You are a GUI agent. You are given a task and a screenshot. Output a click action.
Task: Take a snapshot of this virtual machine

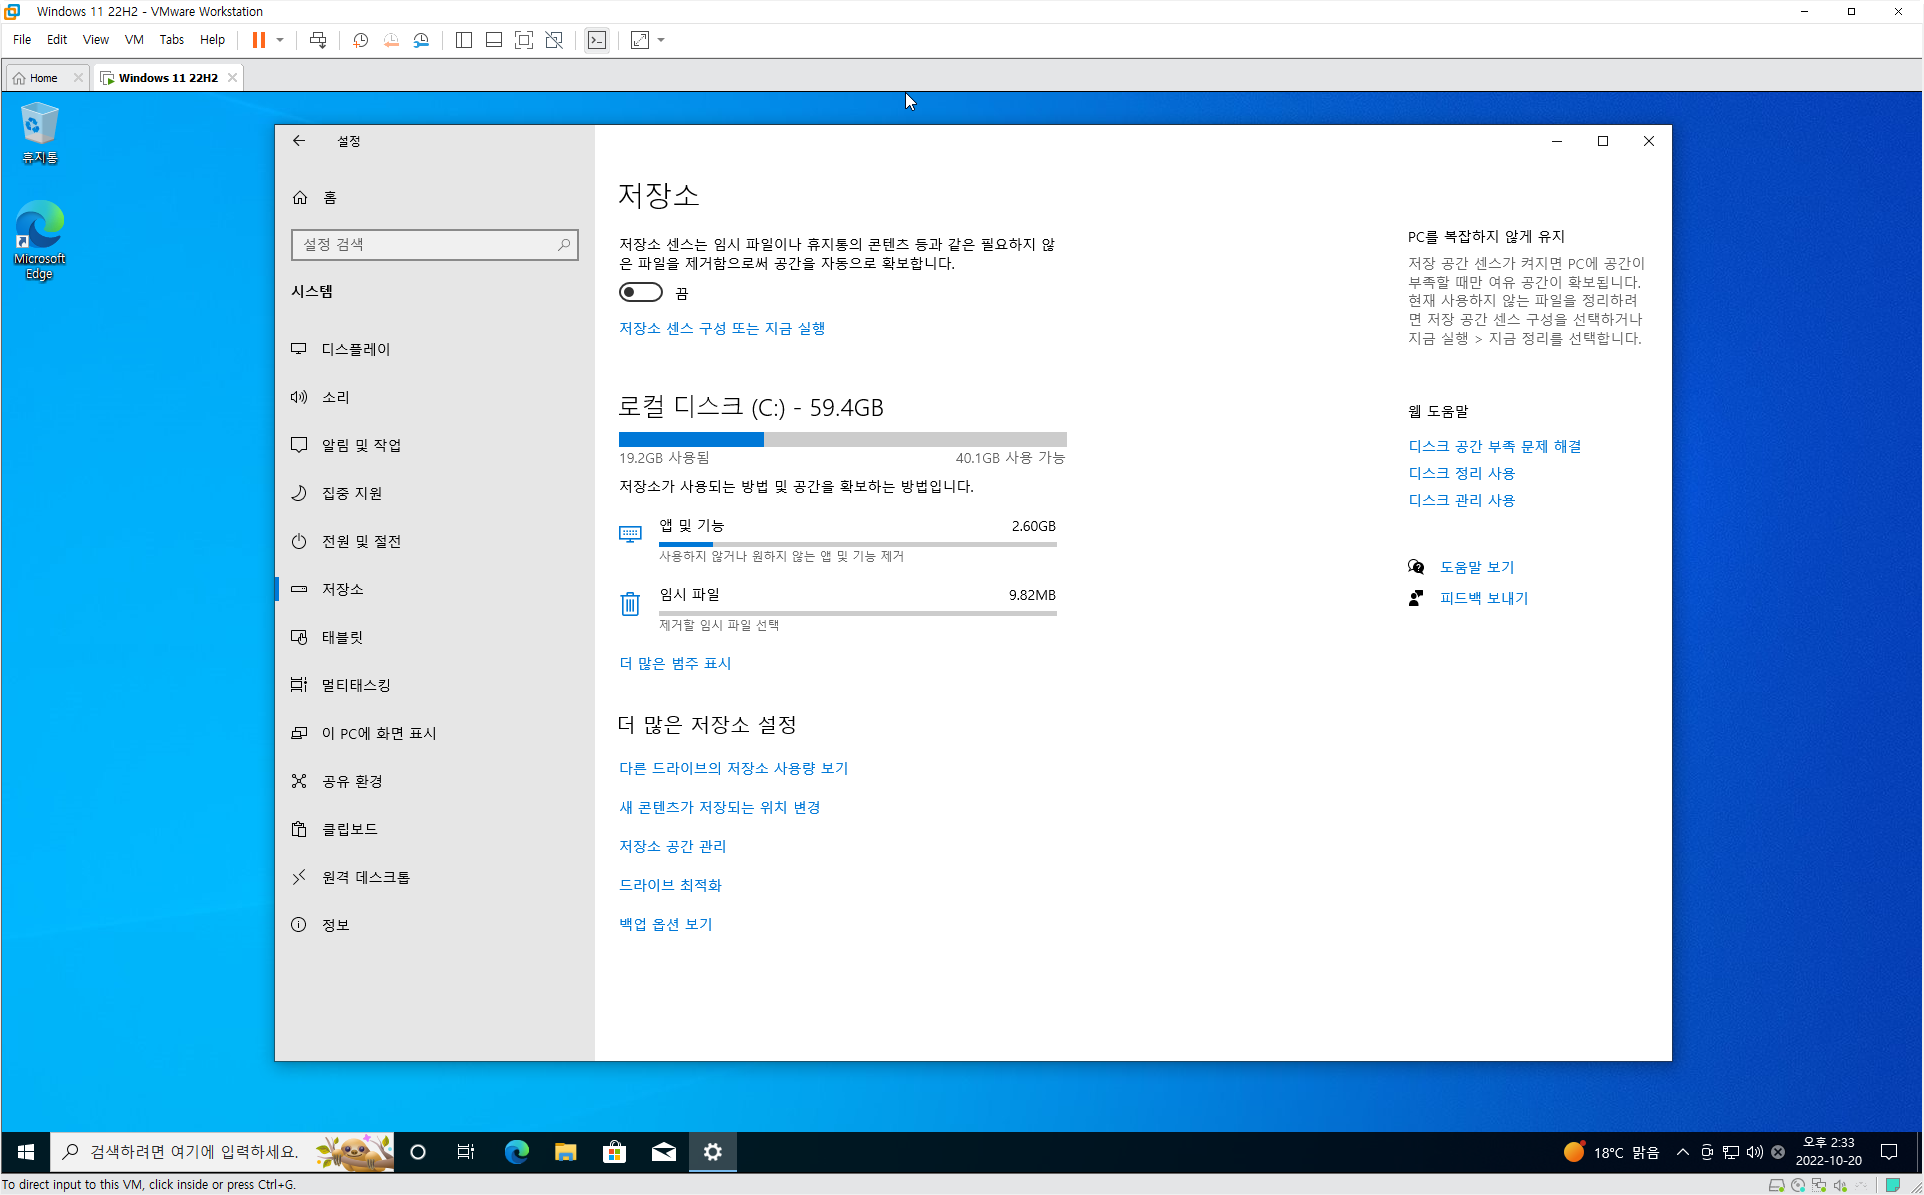360,40
